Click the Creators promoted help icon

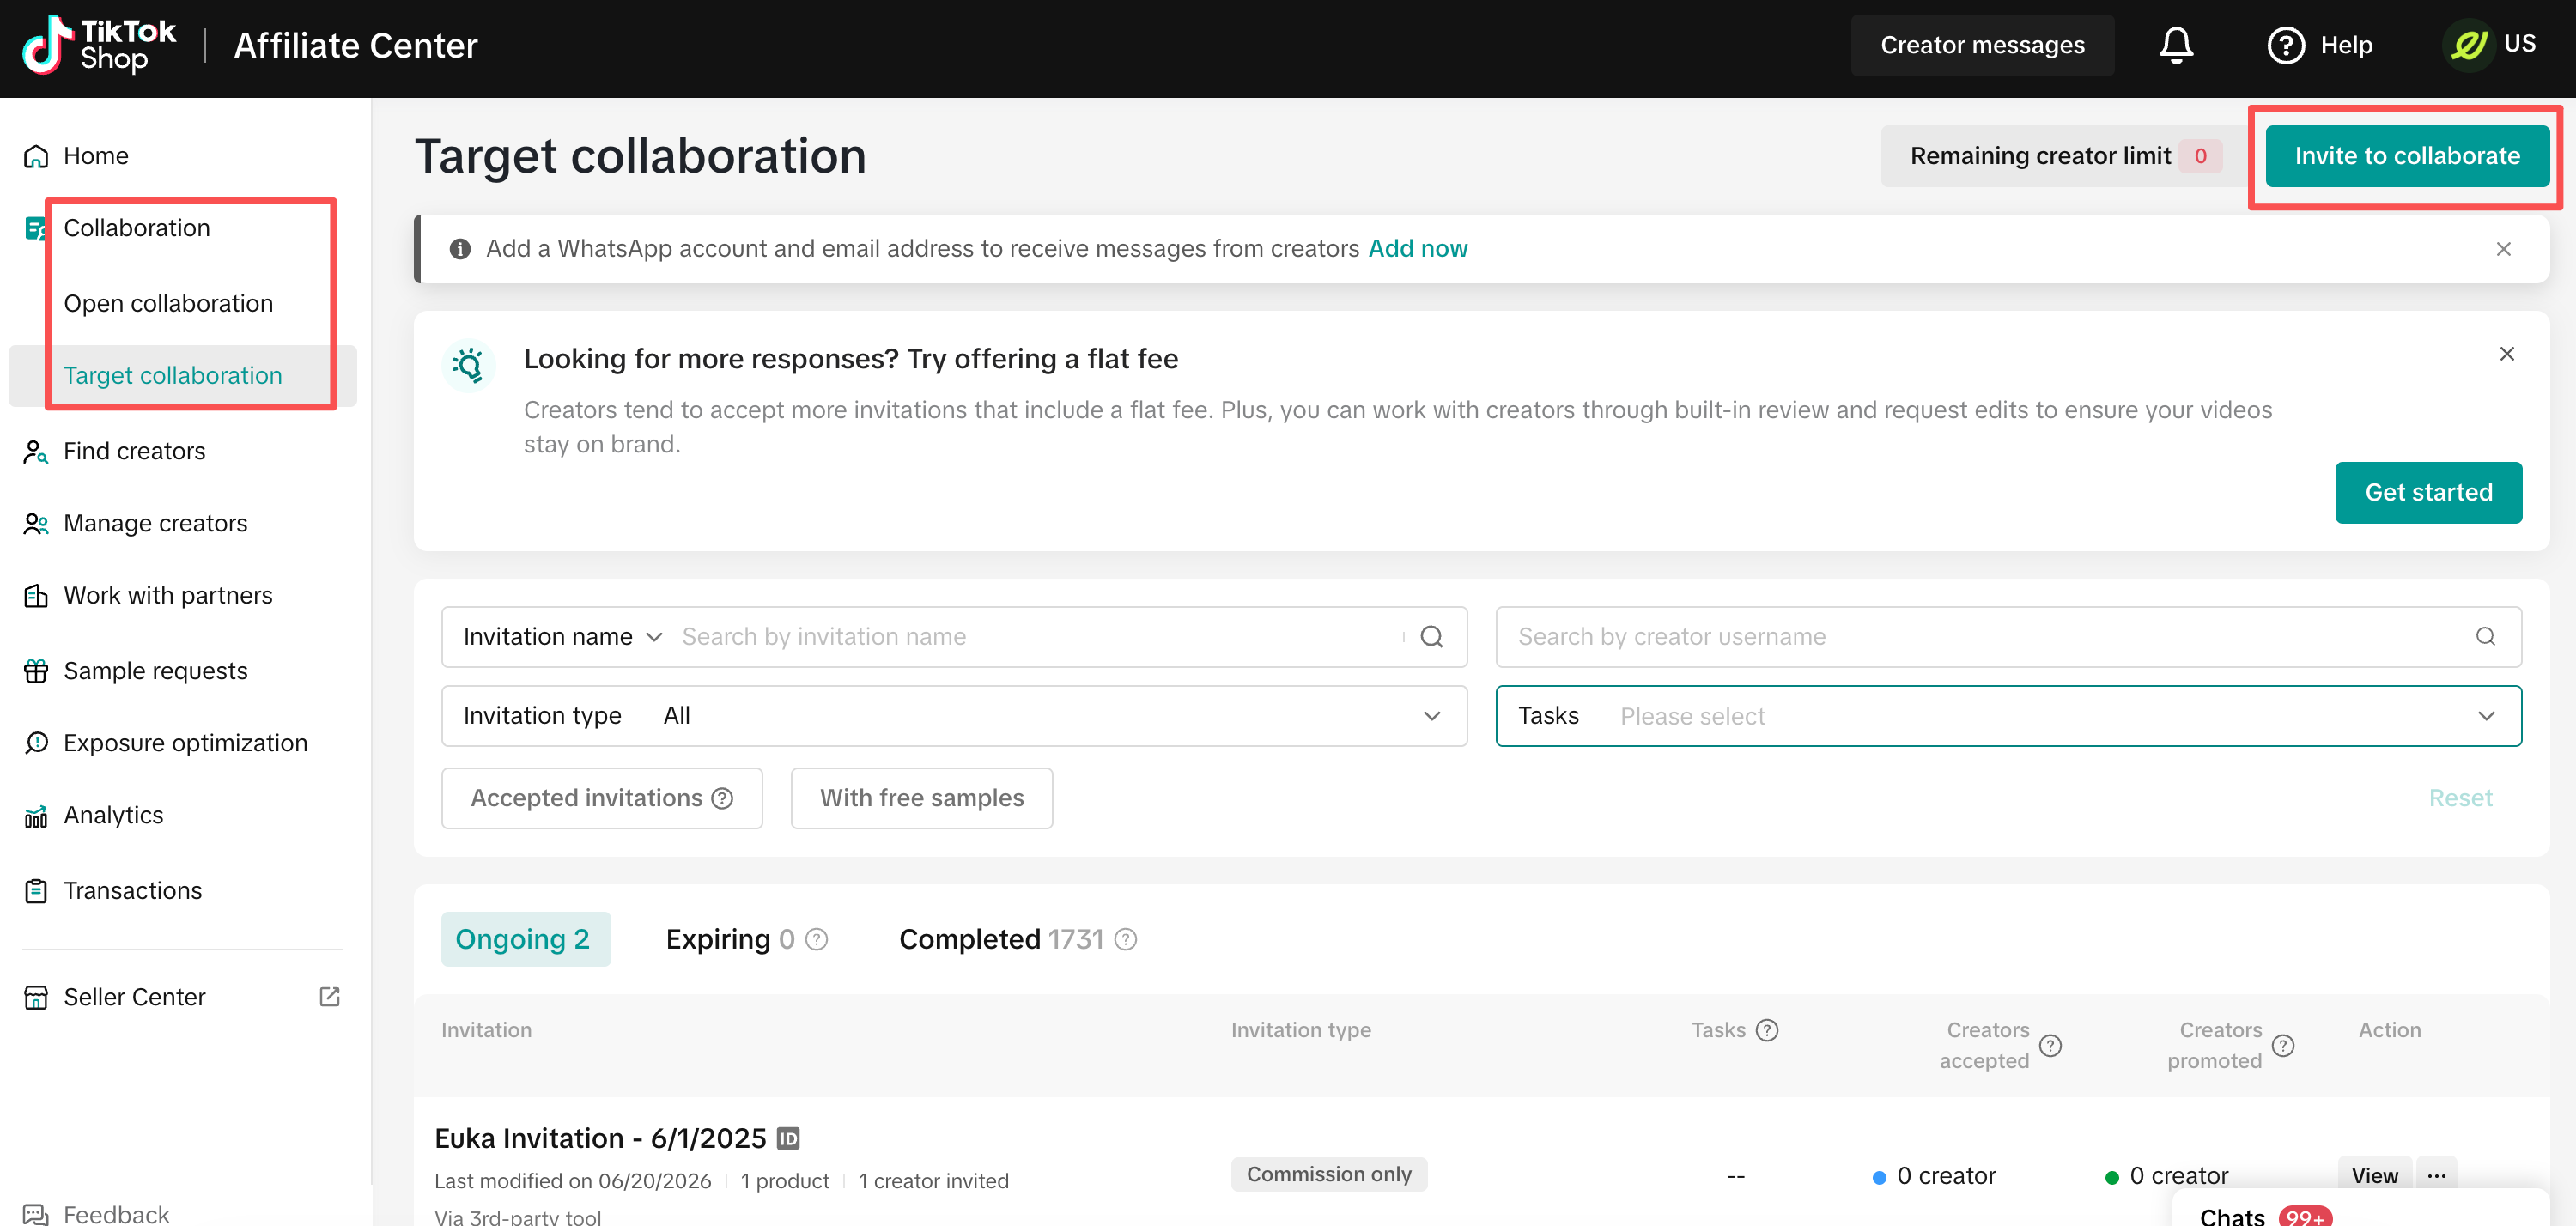2283,1045
